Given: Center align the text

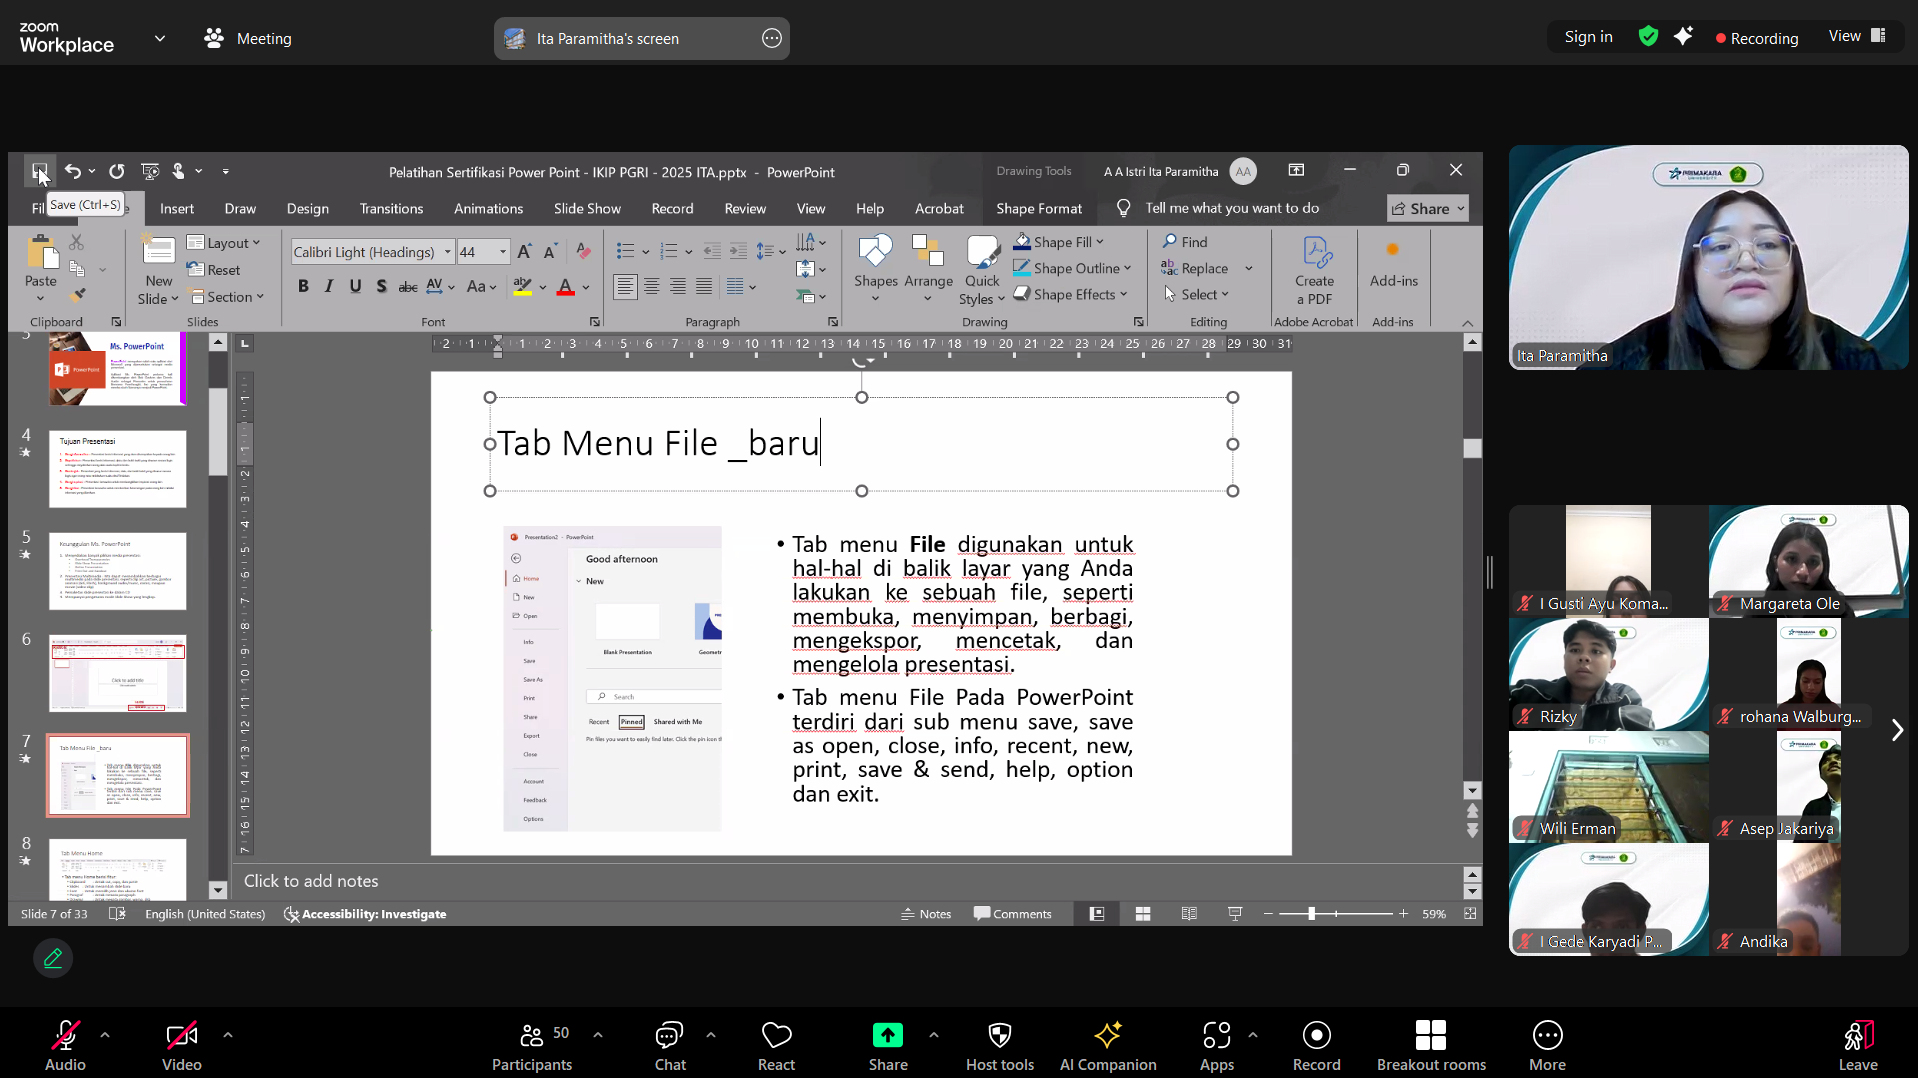Looking at the screenshot, I should (x=651, y=287).
